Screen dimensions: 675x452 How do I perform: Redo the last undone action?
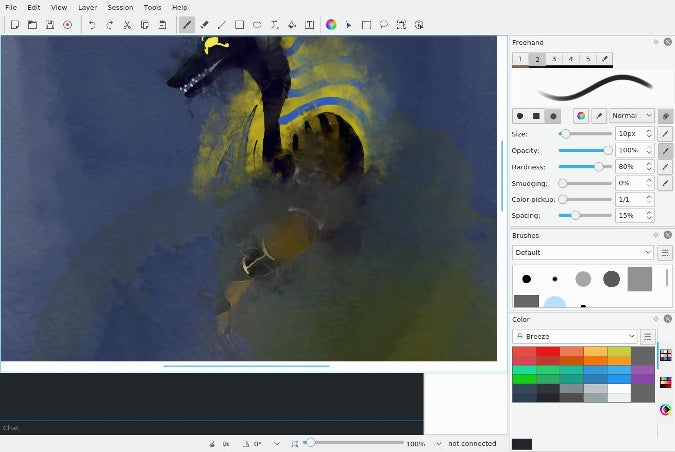coord(109,25)
